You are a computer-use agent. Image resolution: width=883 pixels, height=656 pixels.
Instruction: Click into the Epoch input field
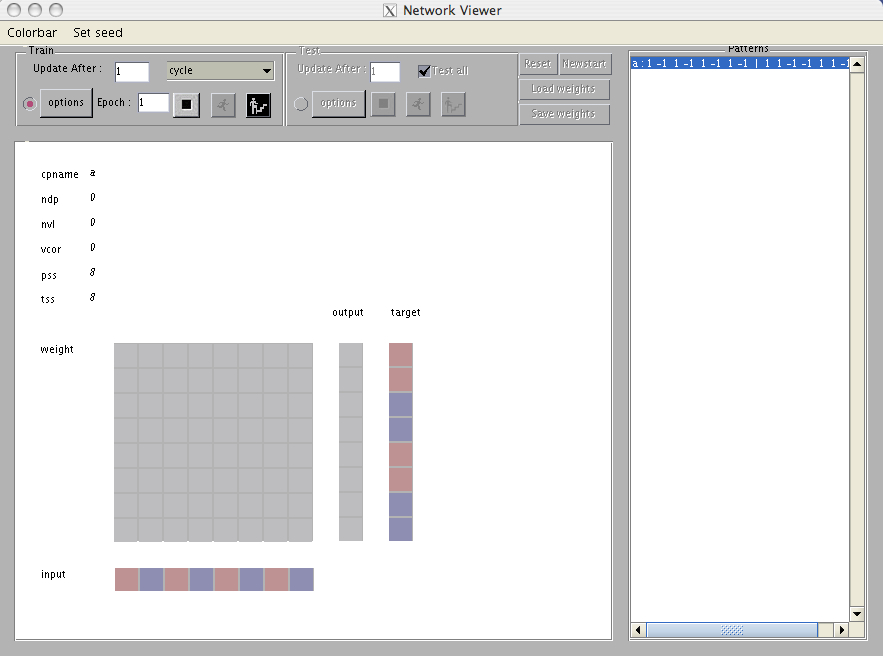[153, 103]
